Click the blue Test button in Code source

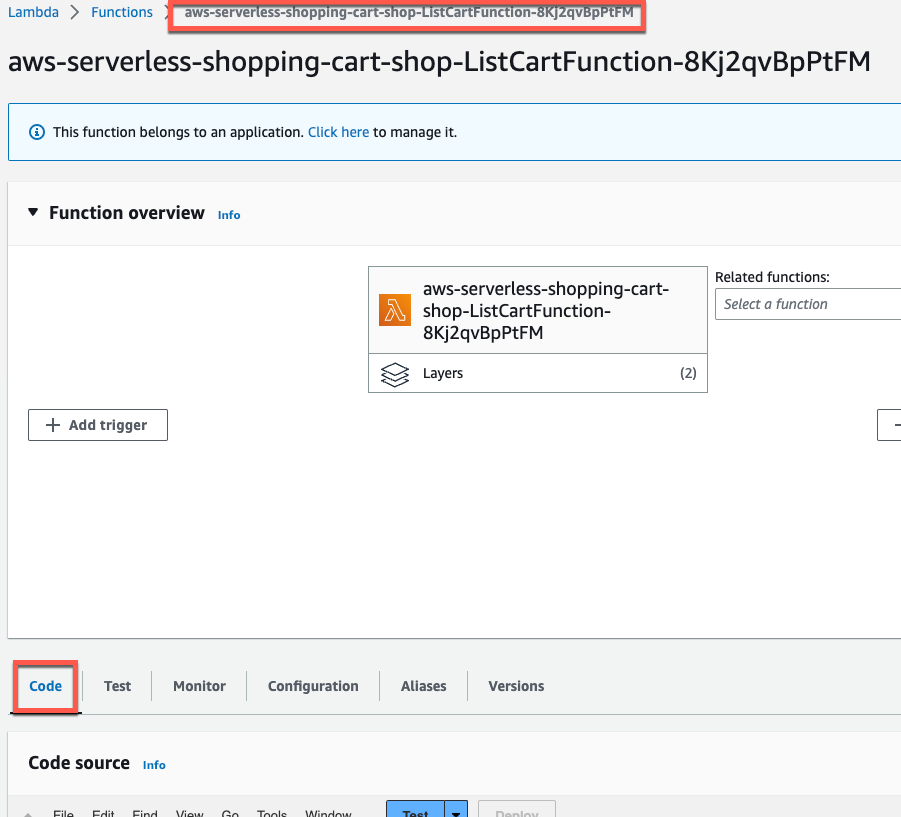pos(415,811)
